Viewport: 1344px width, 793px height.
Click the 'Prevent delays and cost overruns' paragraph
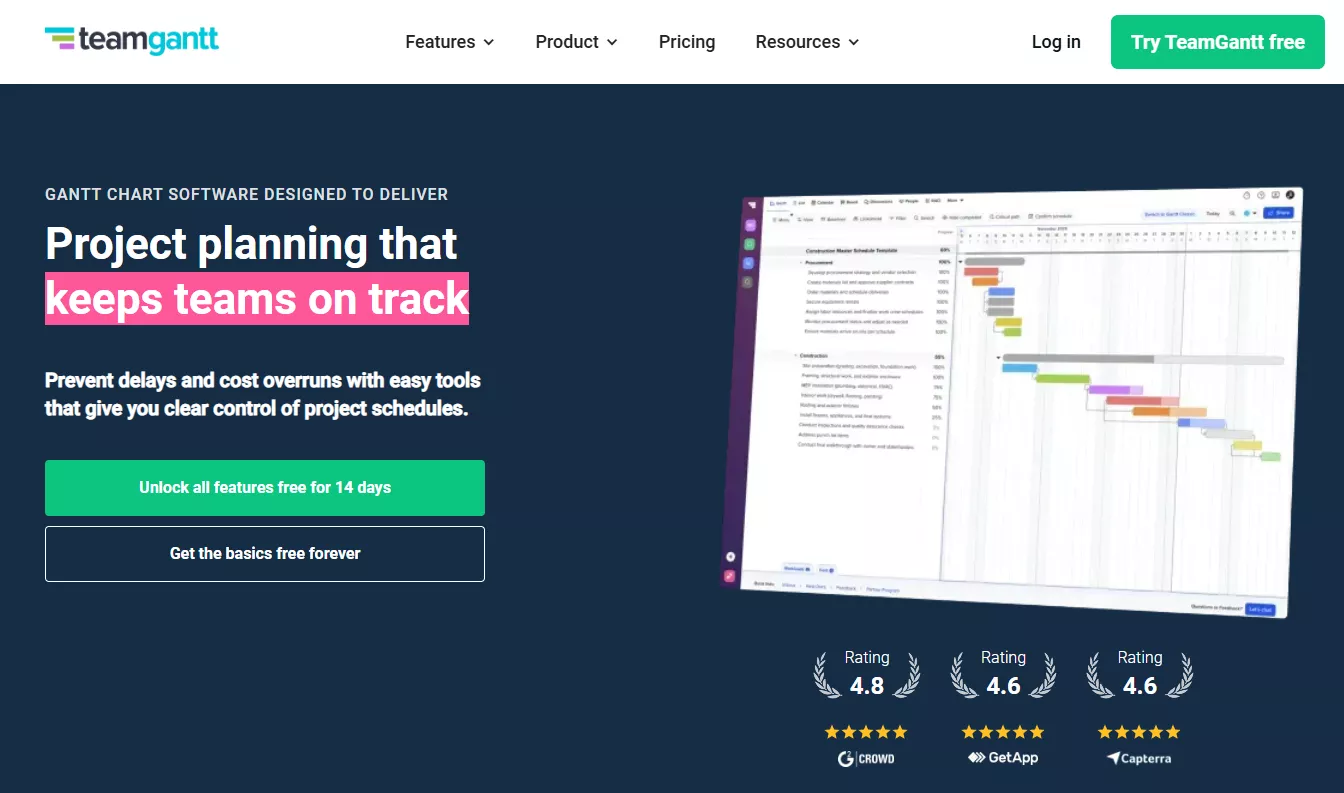[x=263, y=394]
